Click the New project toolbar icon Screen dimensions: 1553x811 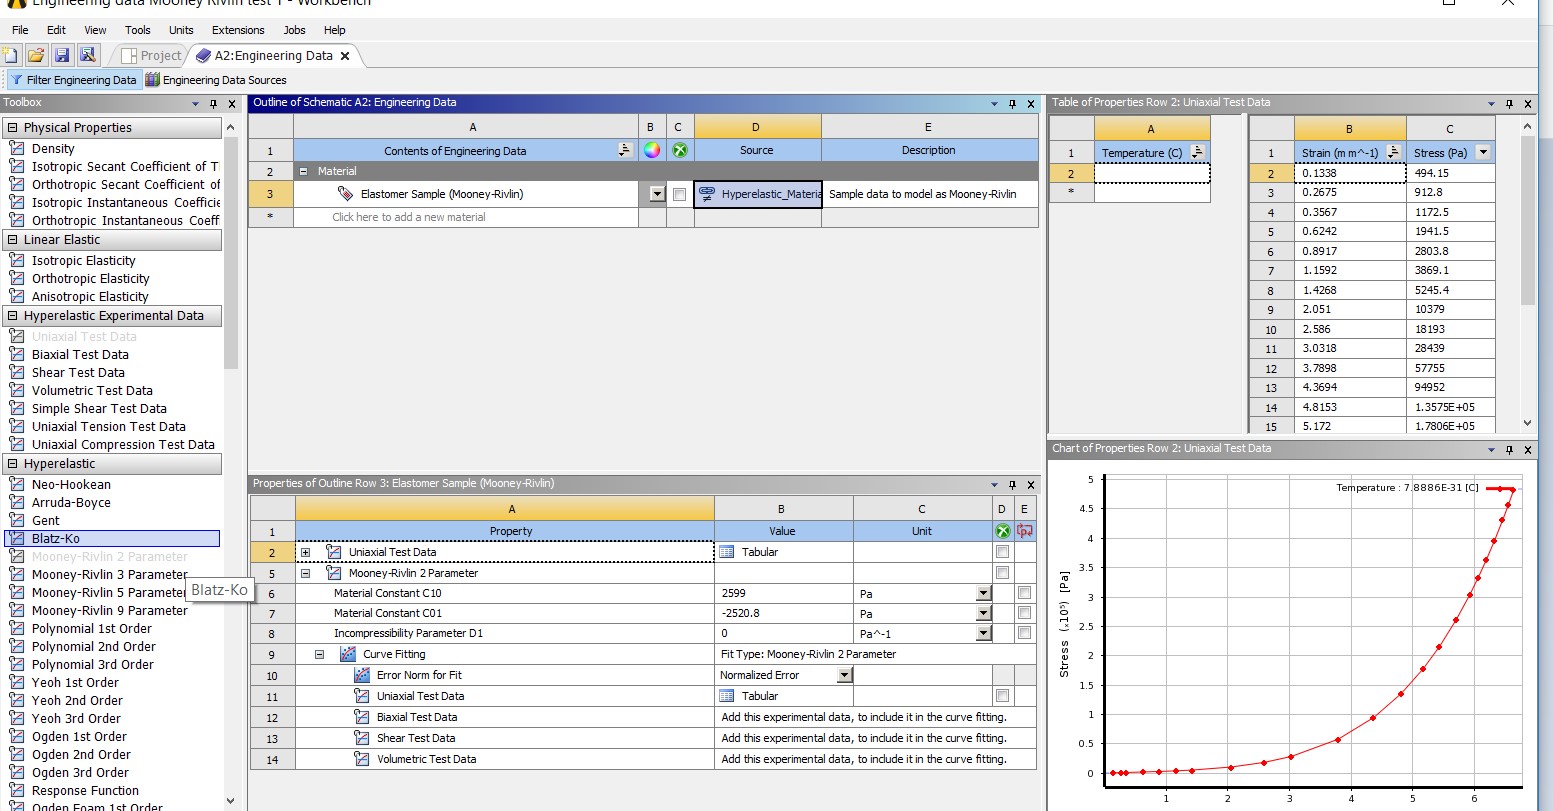click(x=11, y=56)
